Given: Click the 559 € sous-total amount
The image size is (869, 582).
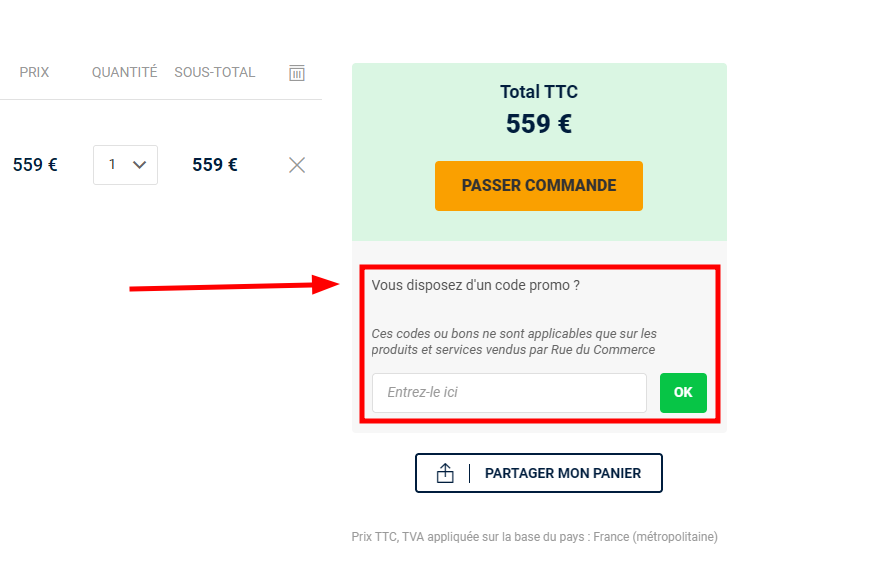Looking at the screenshot, I should 215,165.
